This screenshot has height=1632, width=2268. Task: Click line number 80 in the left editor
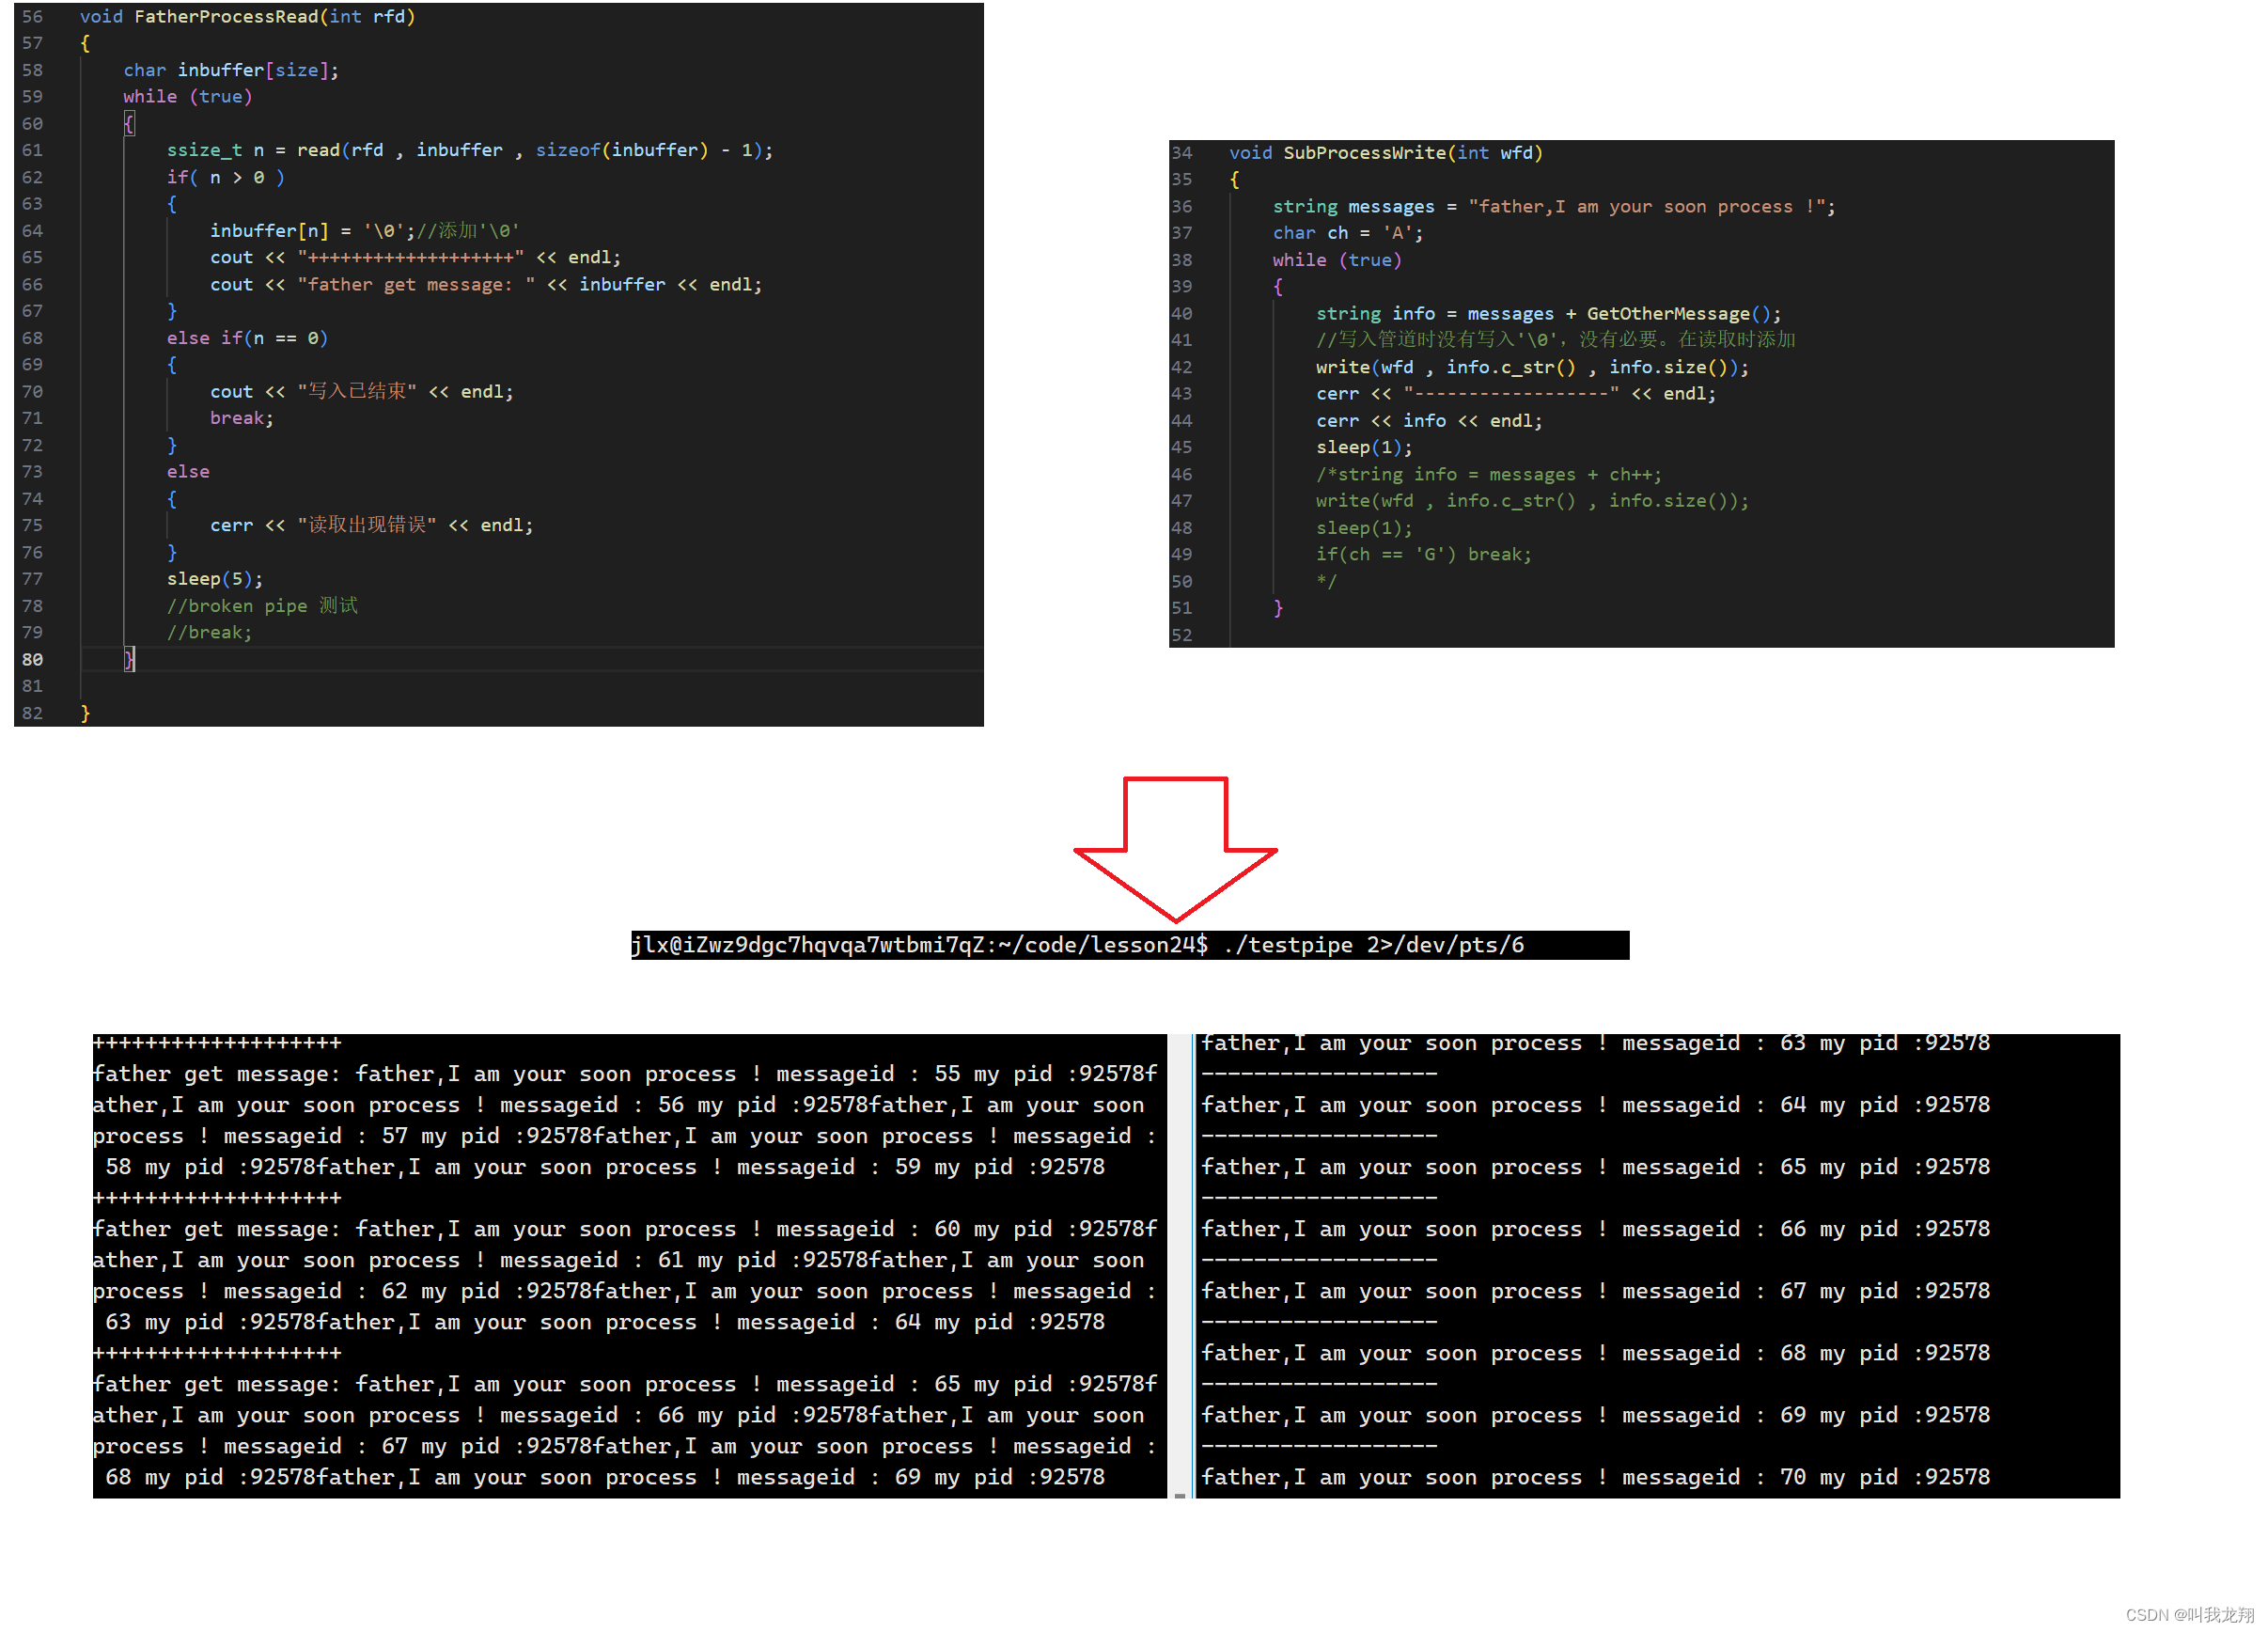point(32,659)
